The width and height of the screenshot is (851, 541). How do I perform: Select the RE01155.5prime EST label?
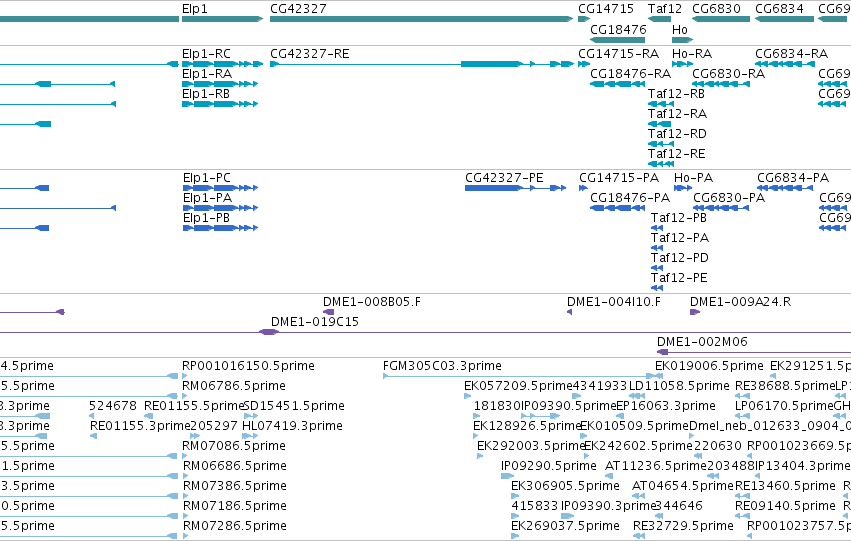point(194,406)
